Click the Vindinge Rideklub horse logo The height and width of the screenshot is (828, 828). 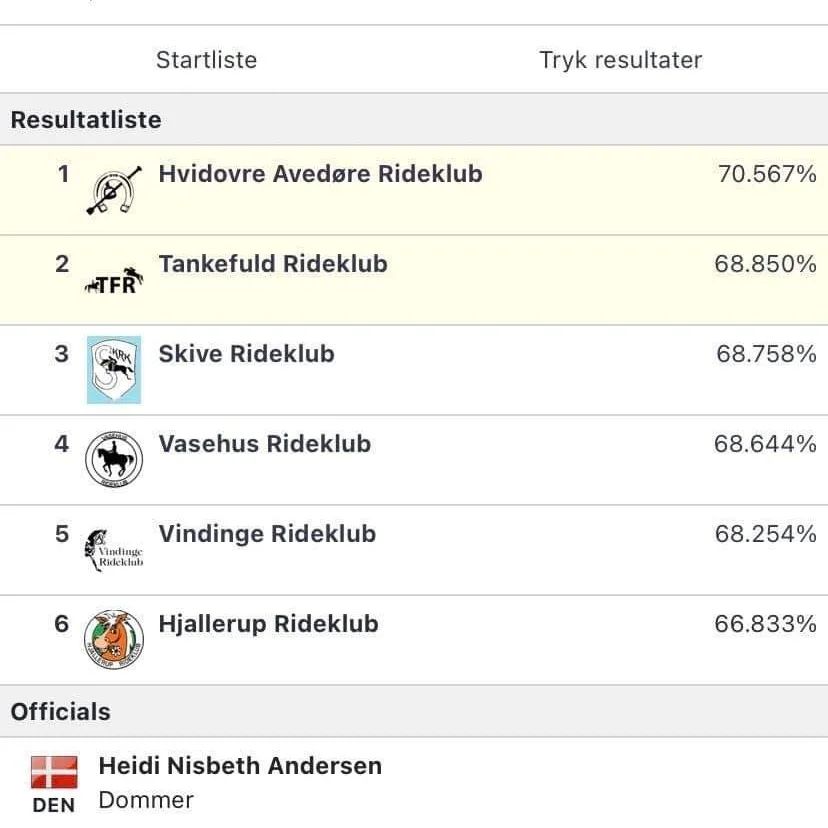coord(114,550)
